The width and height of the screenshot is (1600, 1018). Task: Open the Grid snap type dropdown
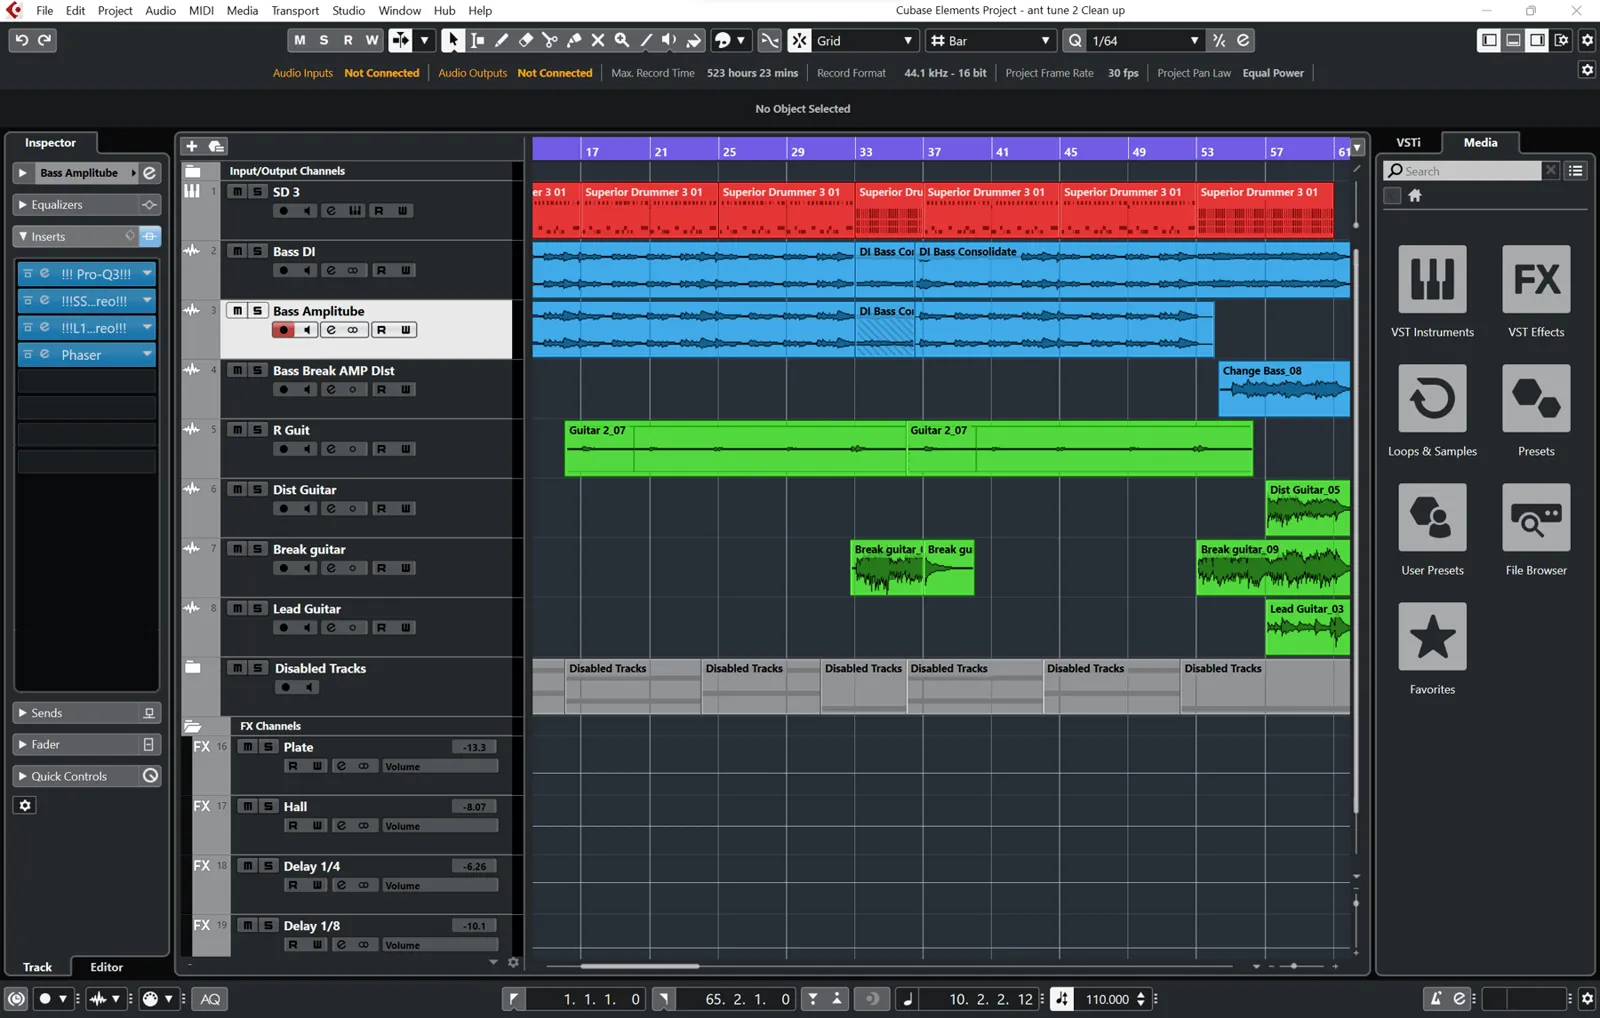coord(866,40)
